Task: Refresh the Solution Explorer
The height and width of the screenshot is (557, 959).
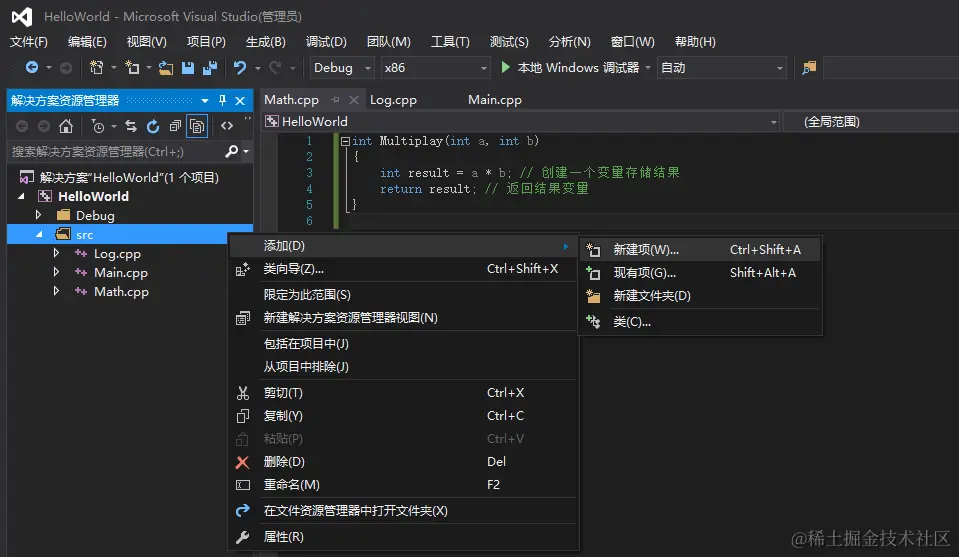Action: pyautogui.click(x=153, y=126)
